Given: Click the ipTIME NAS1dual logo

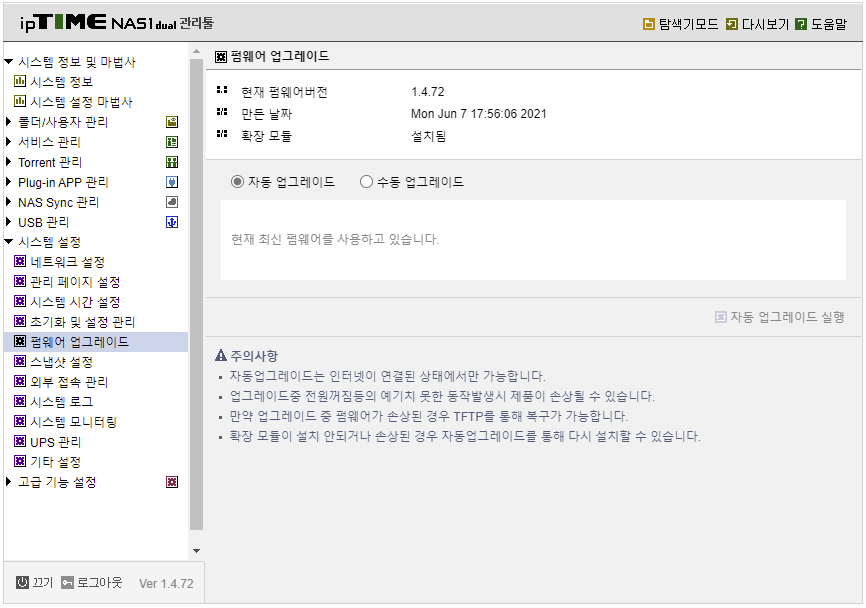Looking at the screenshot, I should (x=117, y=23).
